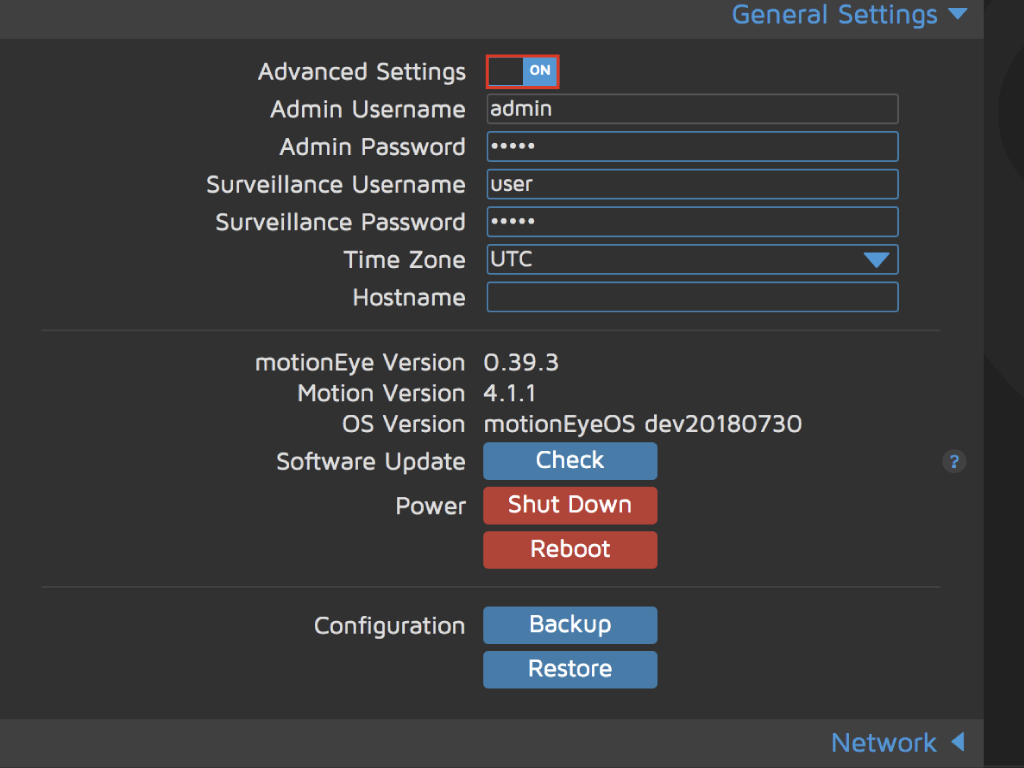1024x768 pixels.
Task: Click the Time Zone label
Action: coord(405,260)
